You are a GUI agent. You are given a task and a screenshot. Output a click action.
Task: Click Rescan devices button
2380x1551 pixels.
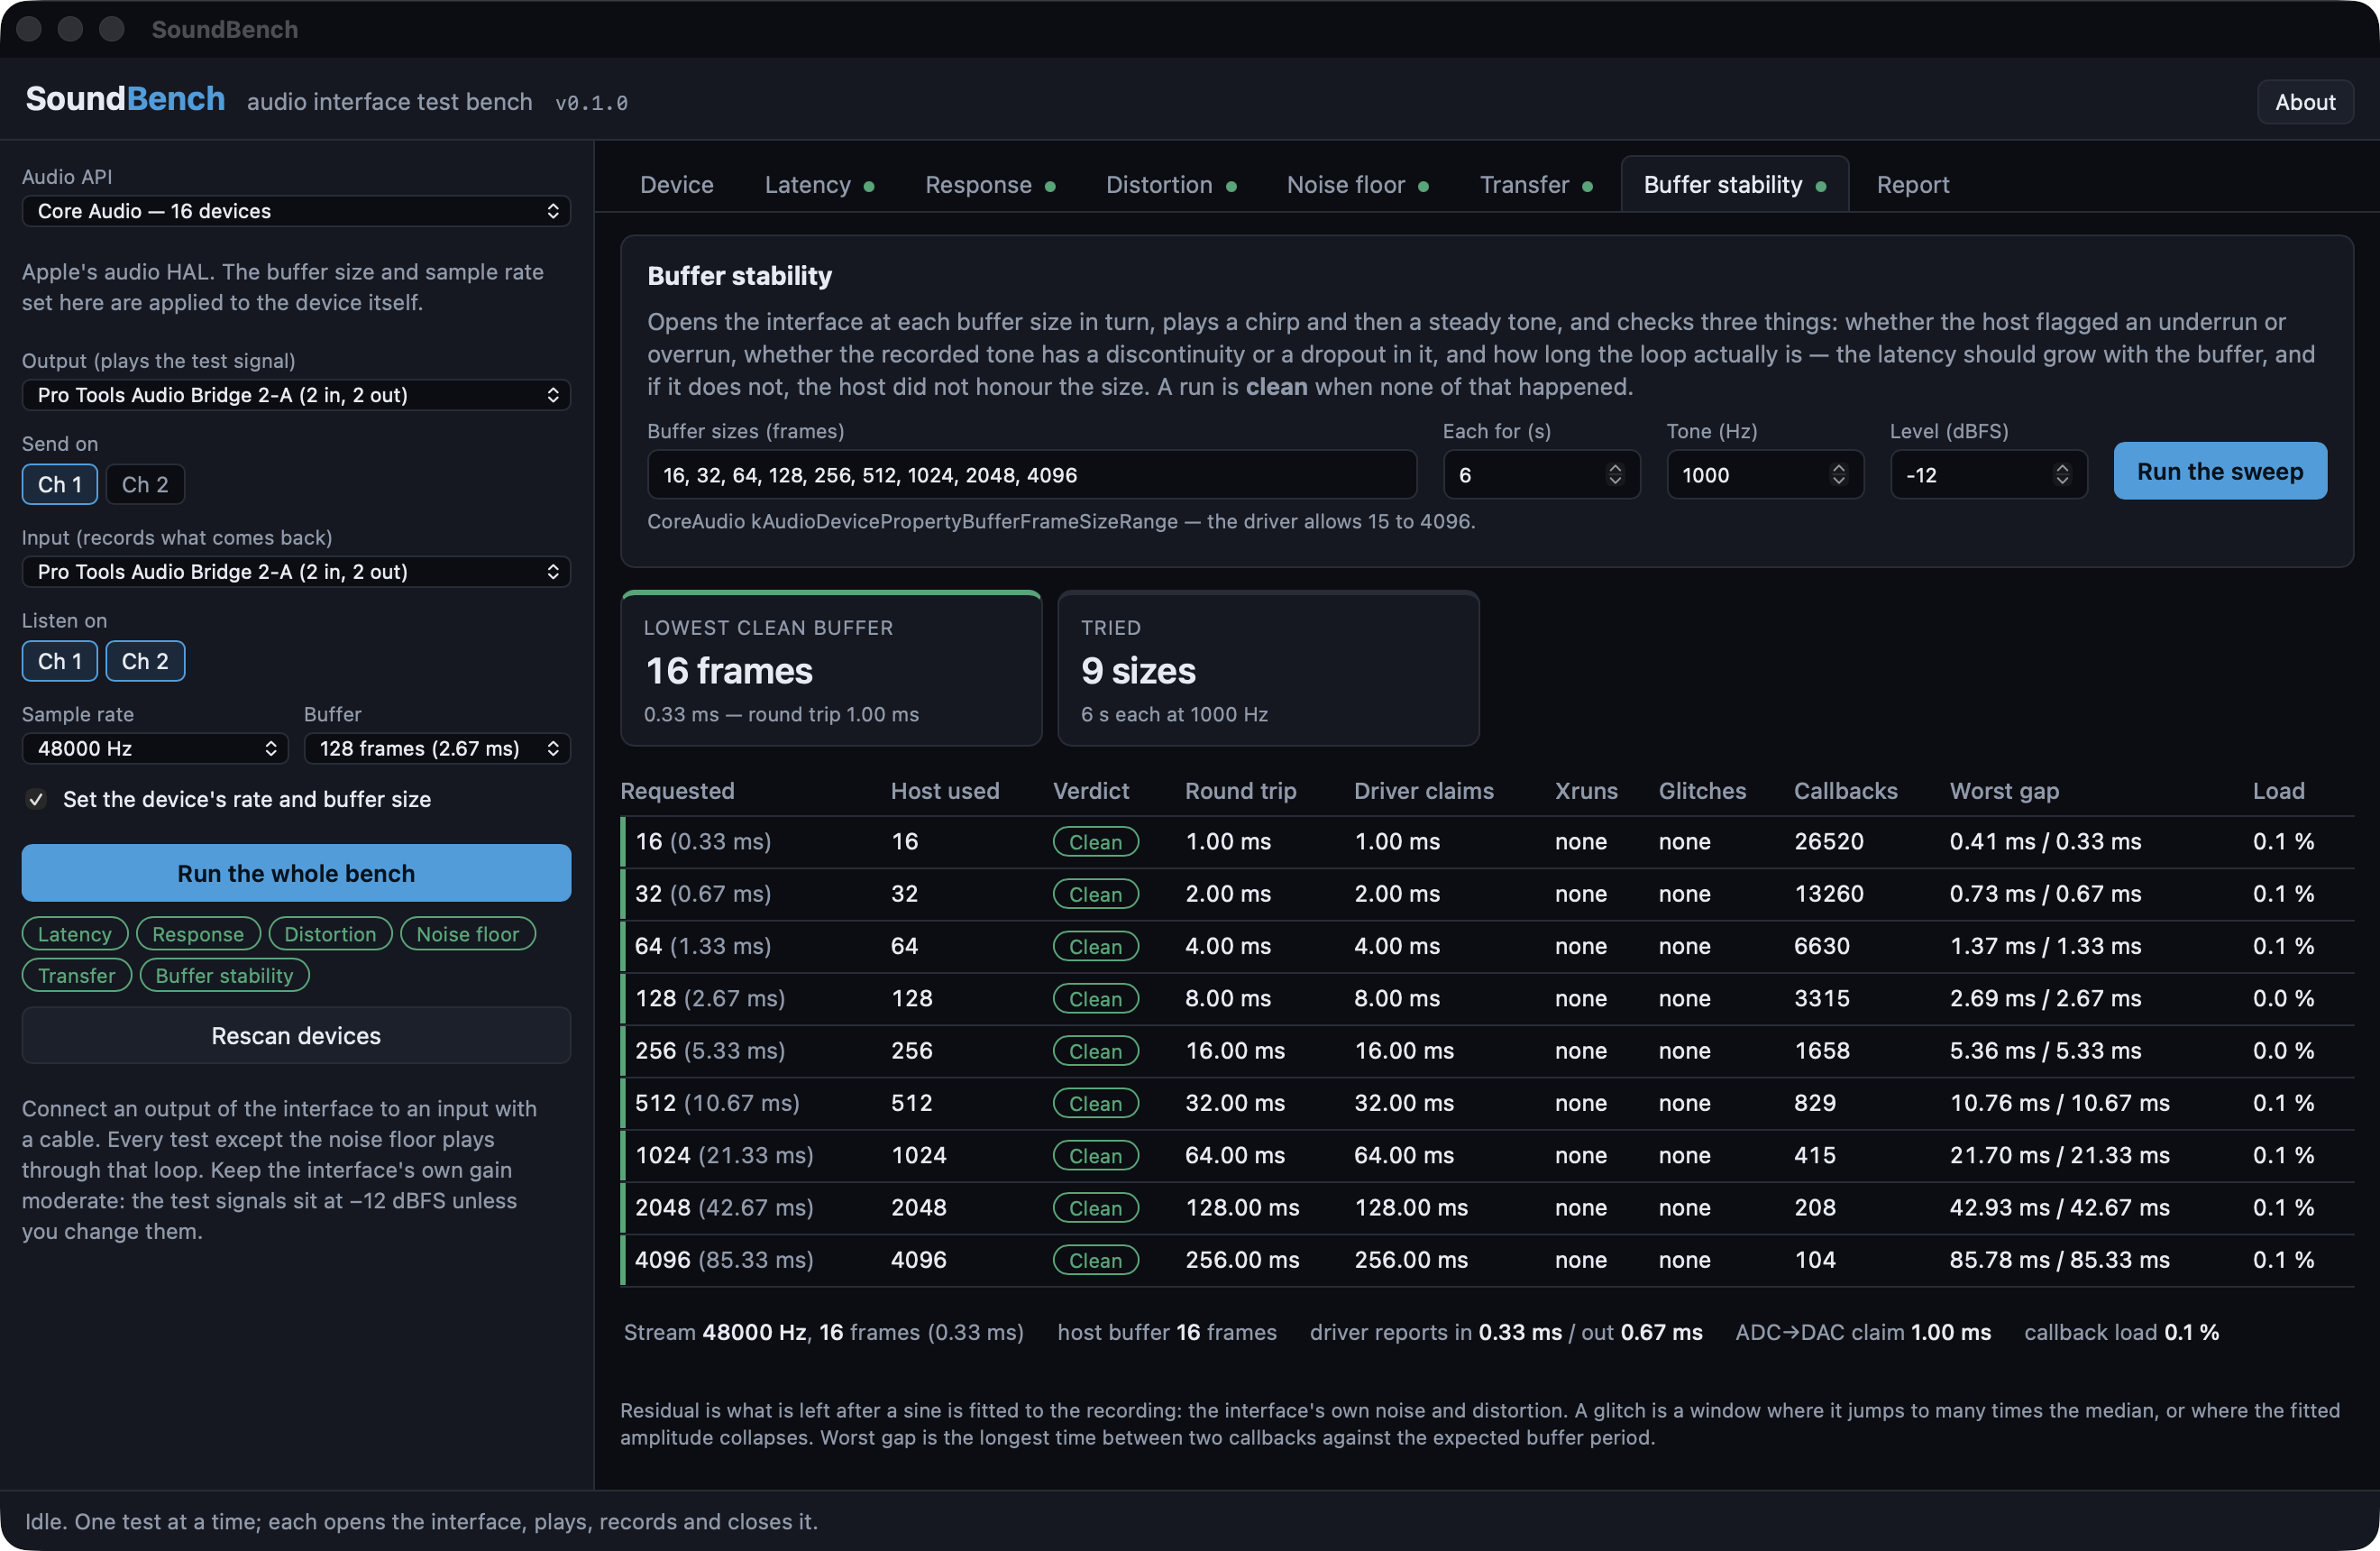(x=296, y=1035)
